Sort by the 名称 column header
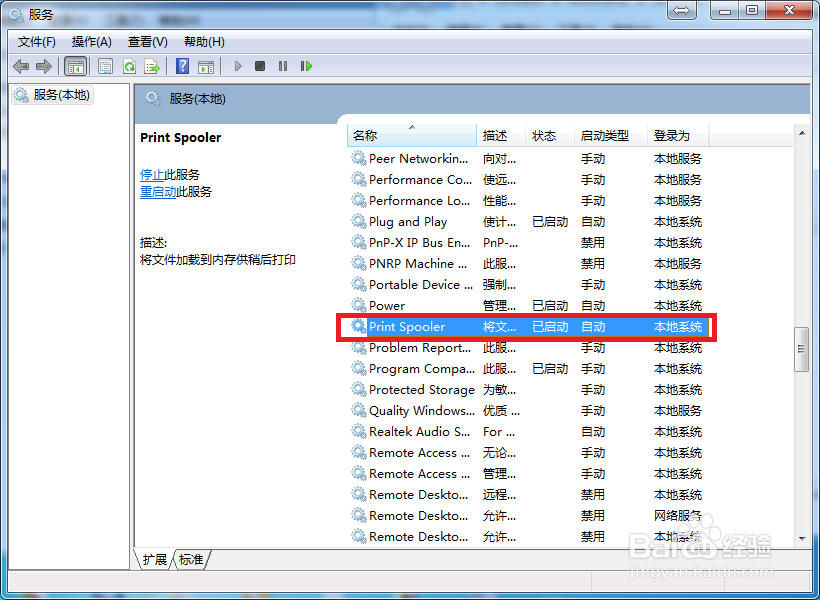 pos(412,135)
